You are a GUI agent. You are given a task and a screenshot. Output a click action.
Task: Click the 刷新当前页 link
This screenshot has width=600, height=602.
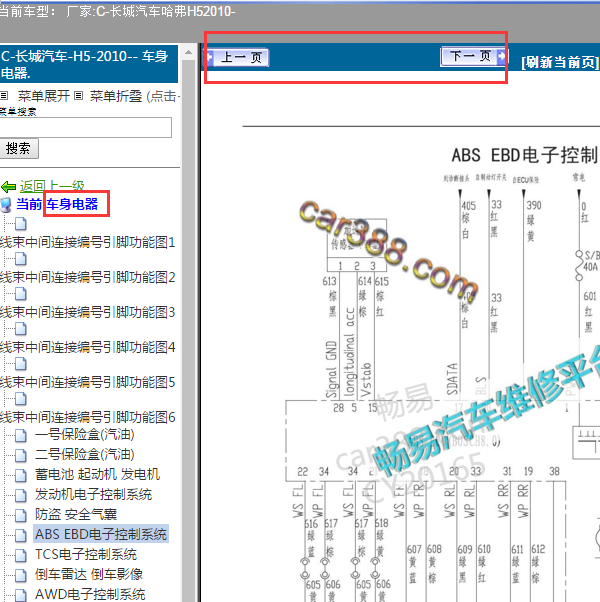[560, 62]
